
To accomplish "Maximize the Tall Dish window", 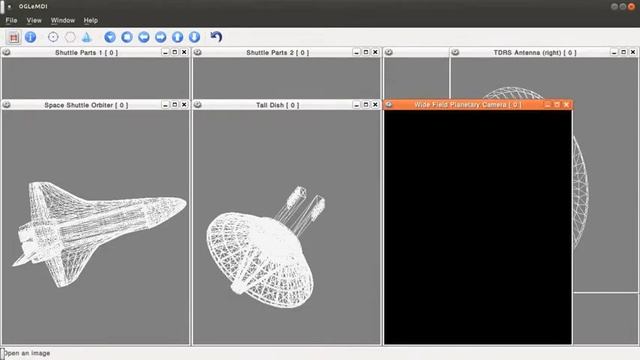I will 366,105.
